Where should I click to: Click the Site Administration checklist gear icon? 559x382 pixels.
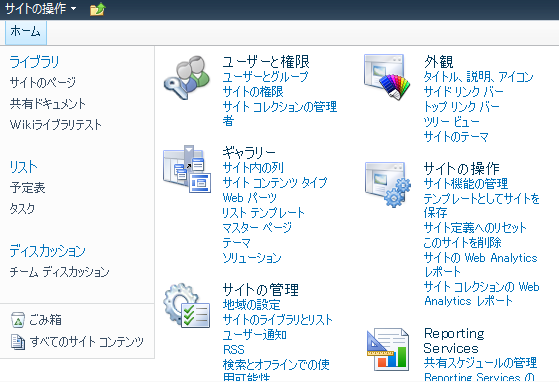(x=187, y=305)
